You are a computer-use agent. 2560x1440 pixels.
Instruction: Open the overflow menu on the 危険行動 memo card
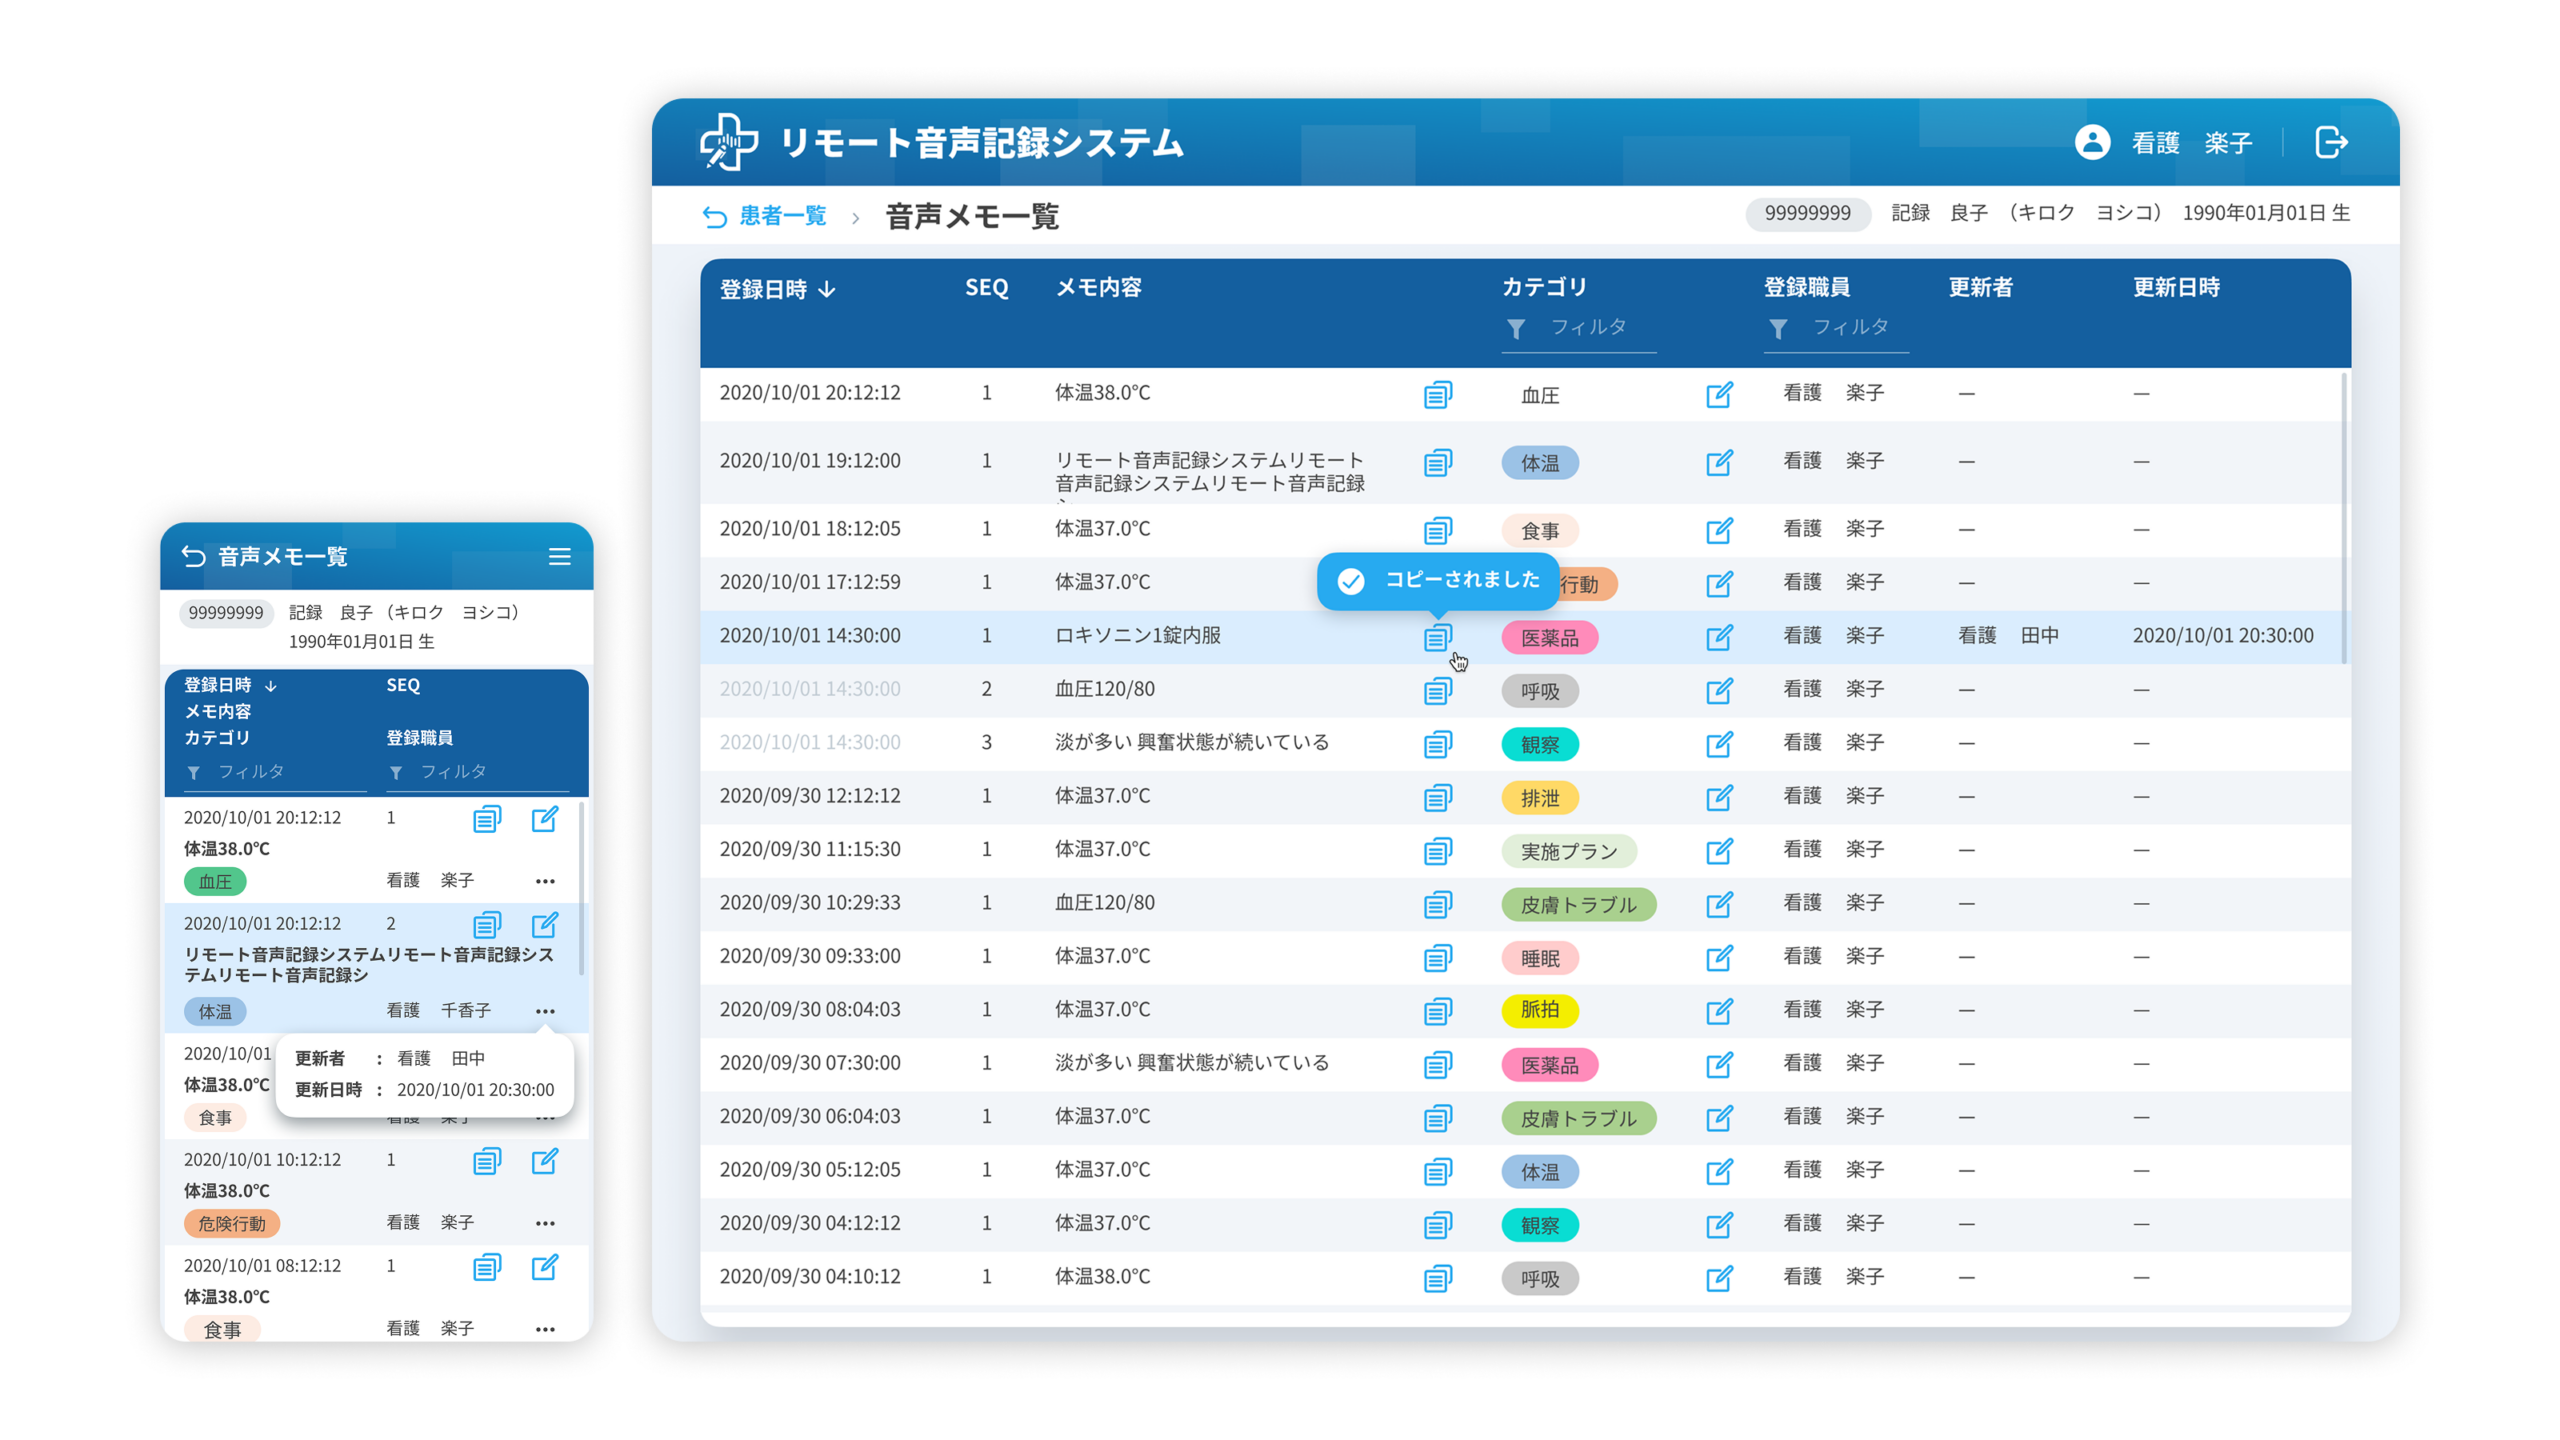coord(546,1222)
